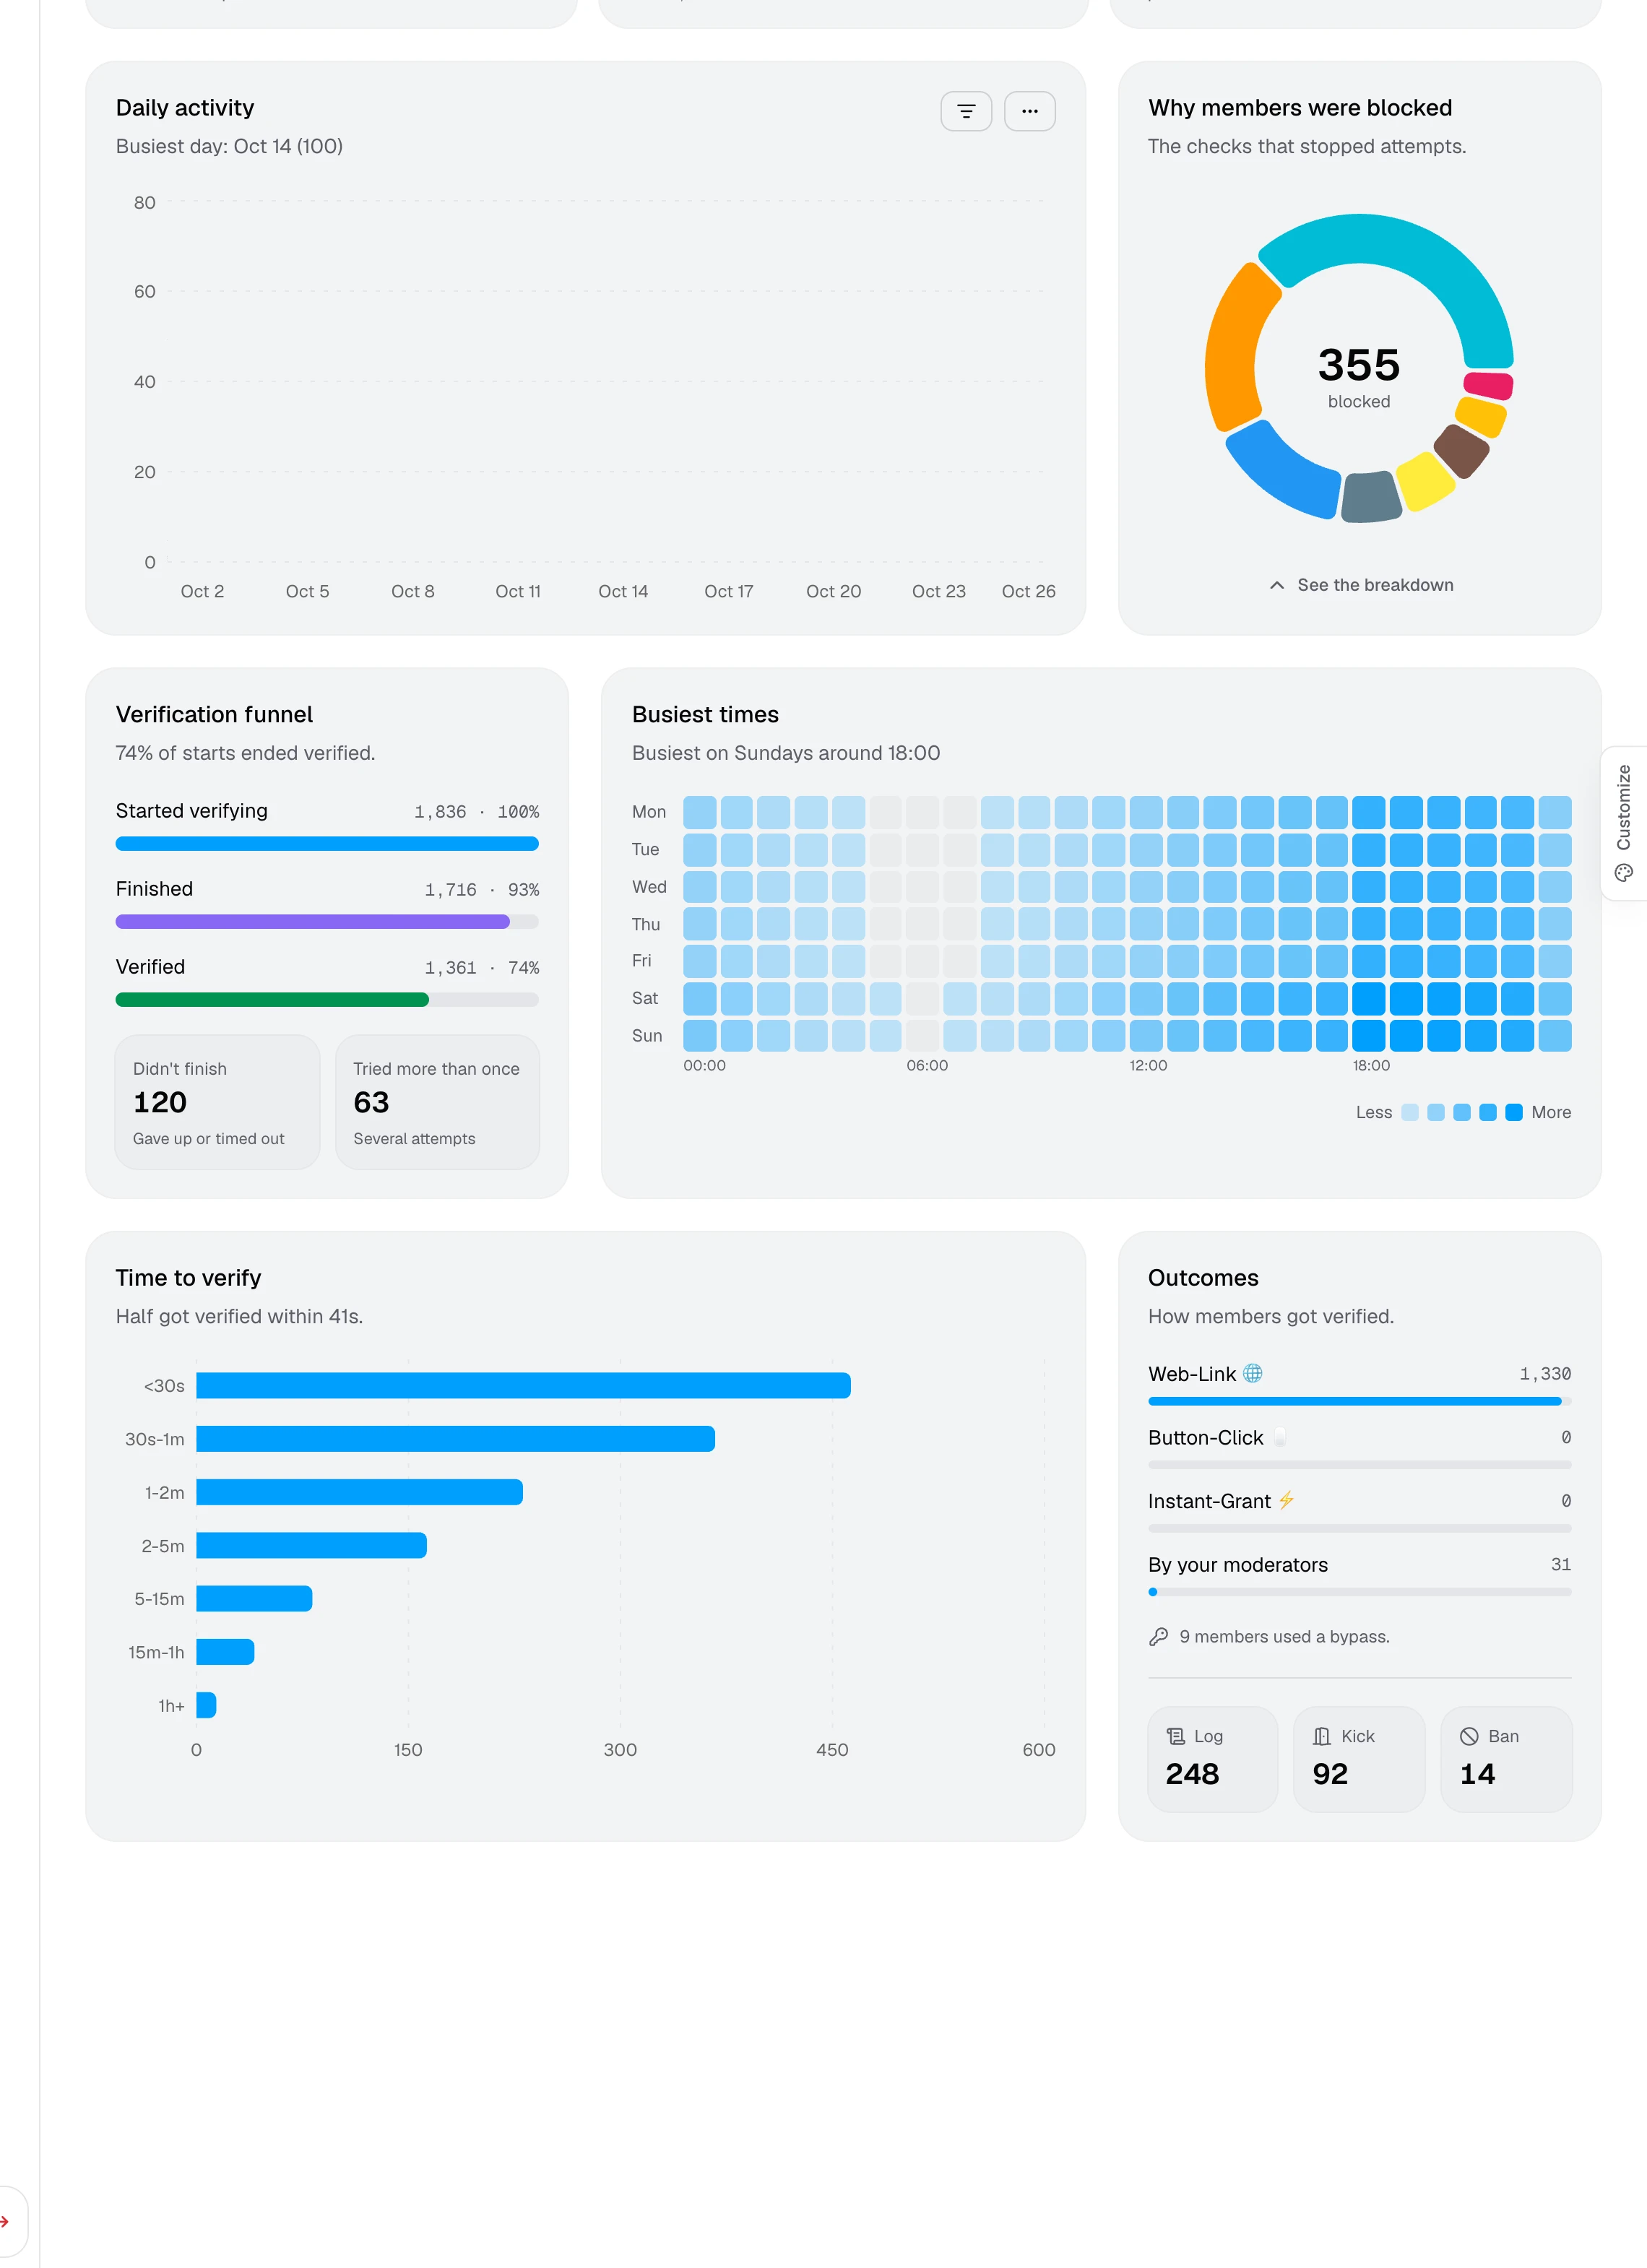Screen dimensions: 1647x2268
Task: Open the Ban outcome card showing 14
Action: coord(1506,1759)
